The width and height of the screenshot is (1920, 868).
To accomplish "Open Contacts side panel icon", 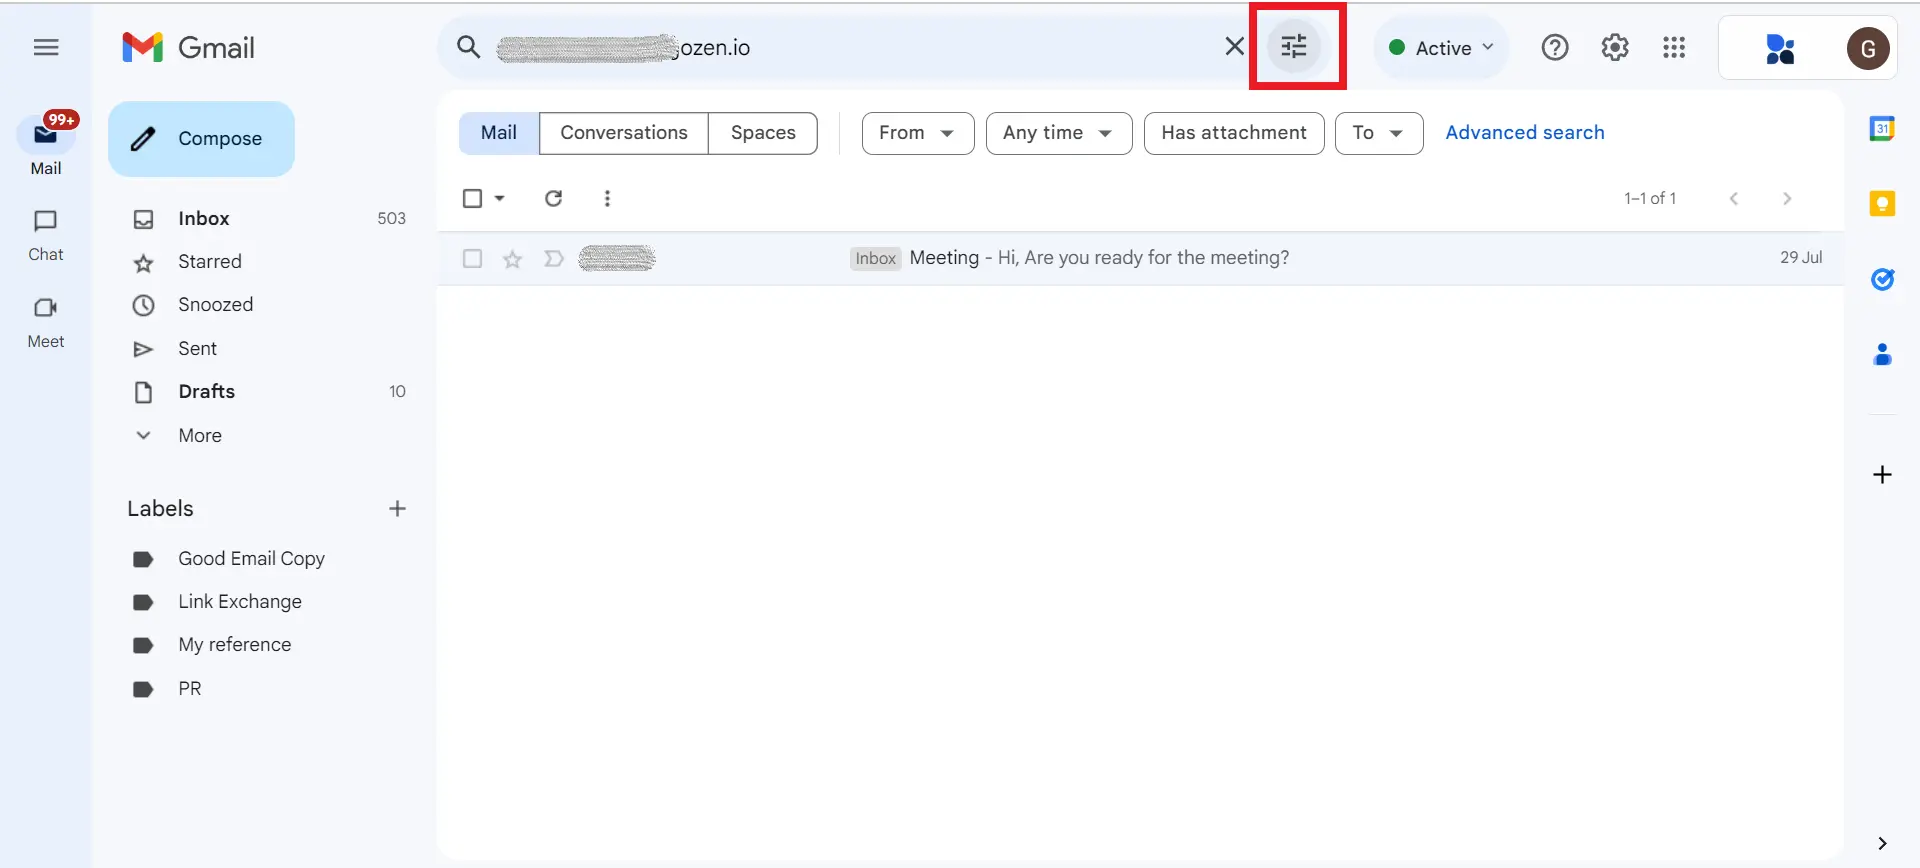I will (1882, 354).
